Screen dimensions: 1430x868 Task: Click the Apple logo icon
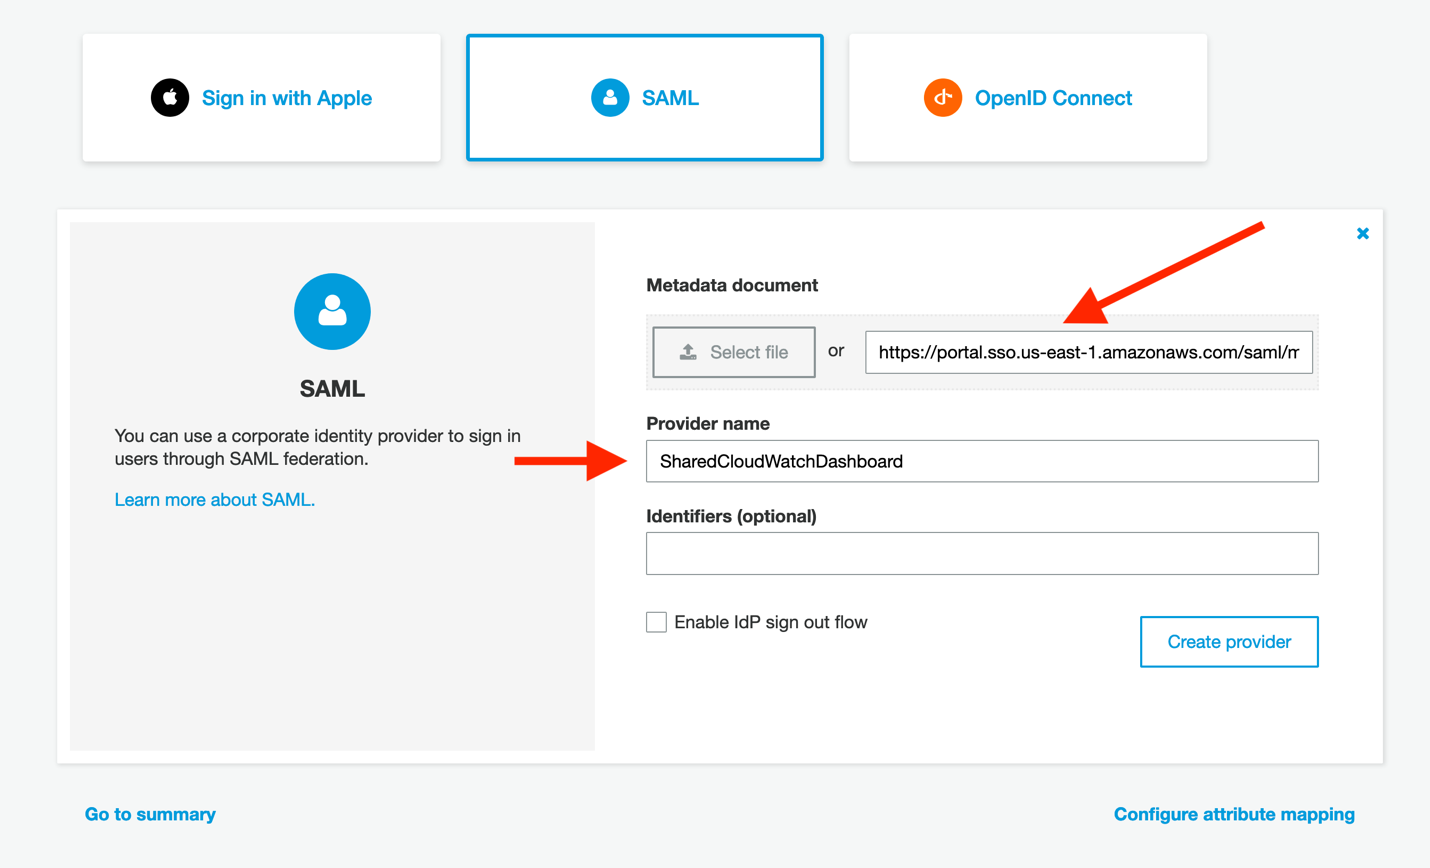point(170,97)
